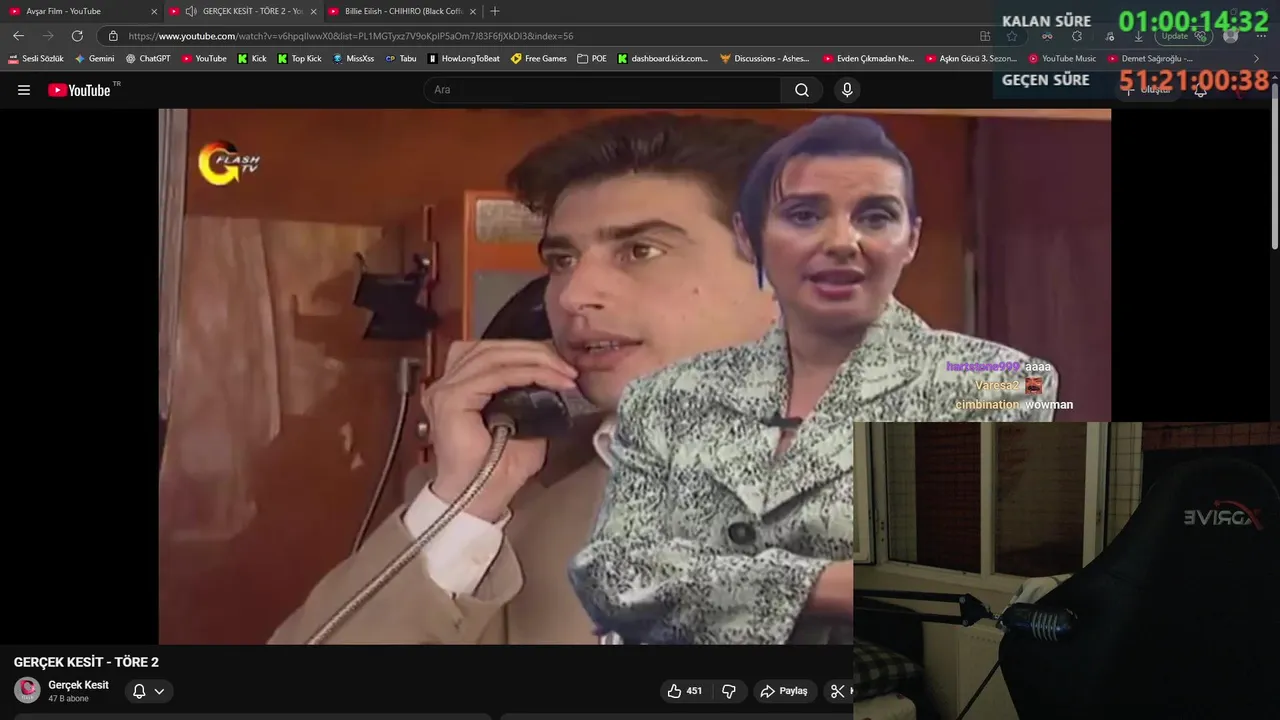Screen dimensions: 1280x720
Task: Open Discussions - Ashes bookmark
Action: point(764,59)
